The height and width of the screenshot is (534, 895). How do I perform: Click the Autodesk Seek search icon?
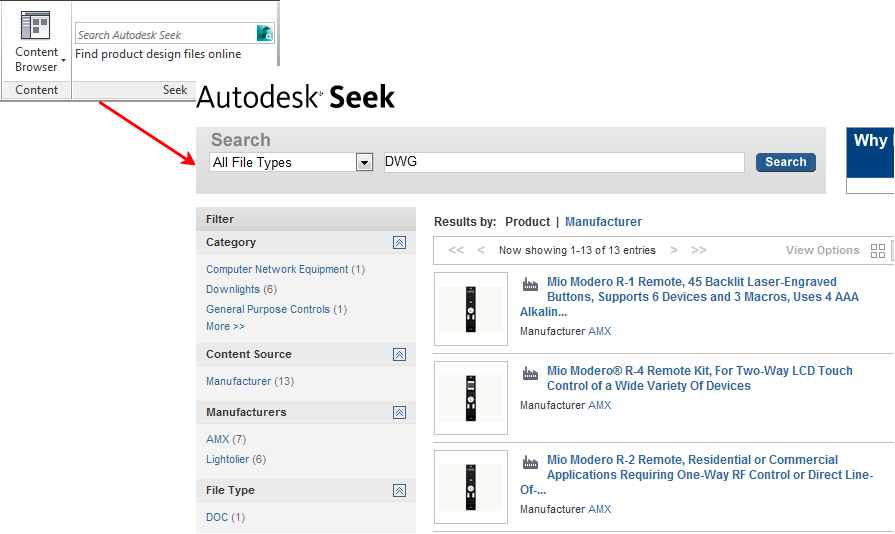click(x=265, y=34)
